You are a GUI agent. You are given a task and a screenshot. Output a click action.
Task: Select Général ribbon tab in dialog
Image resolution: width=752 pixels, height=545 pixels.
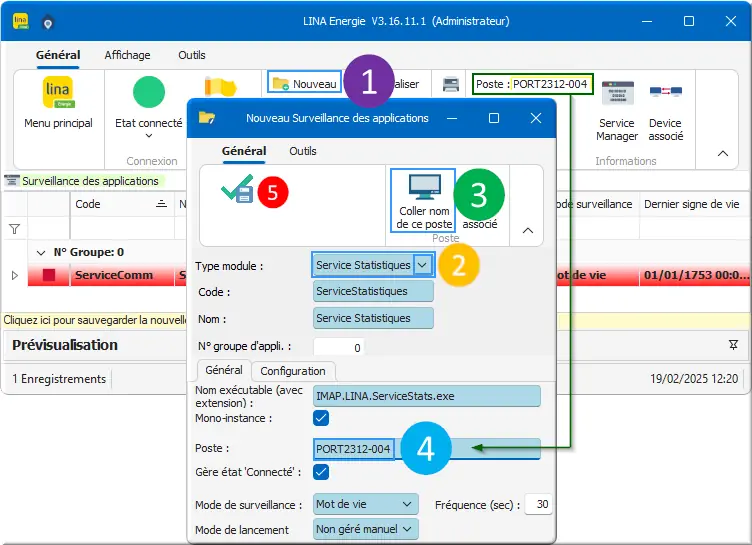pyautogui.click(x=244, y=151)
